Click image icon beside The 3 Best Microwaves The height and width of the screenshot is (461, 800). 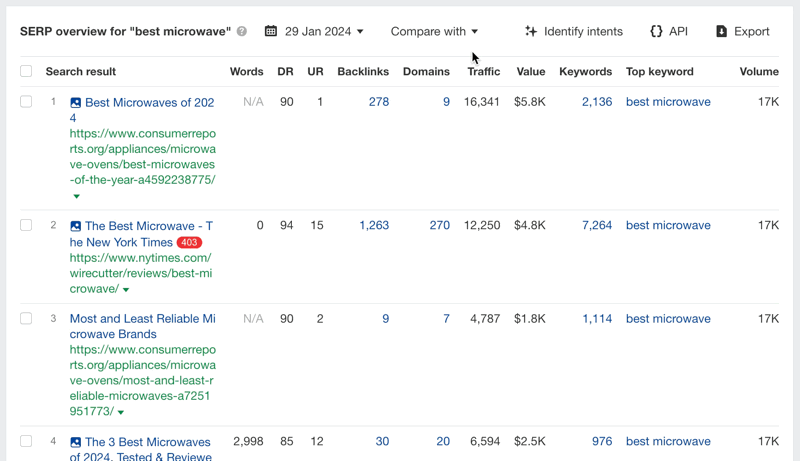[x=76, y=442]
